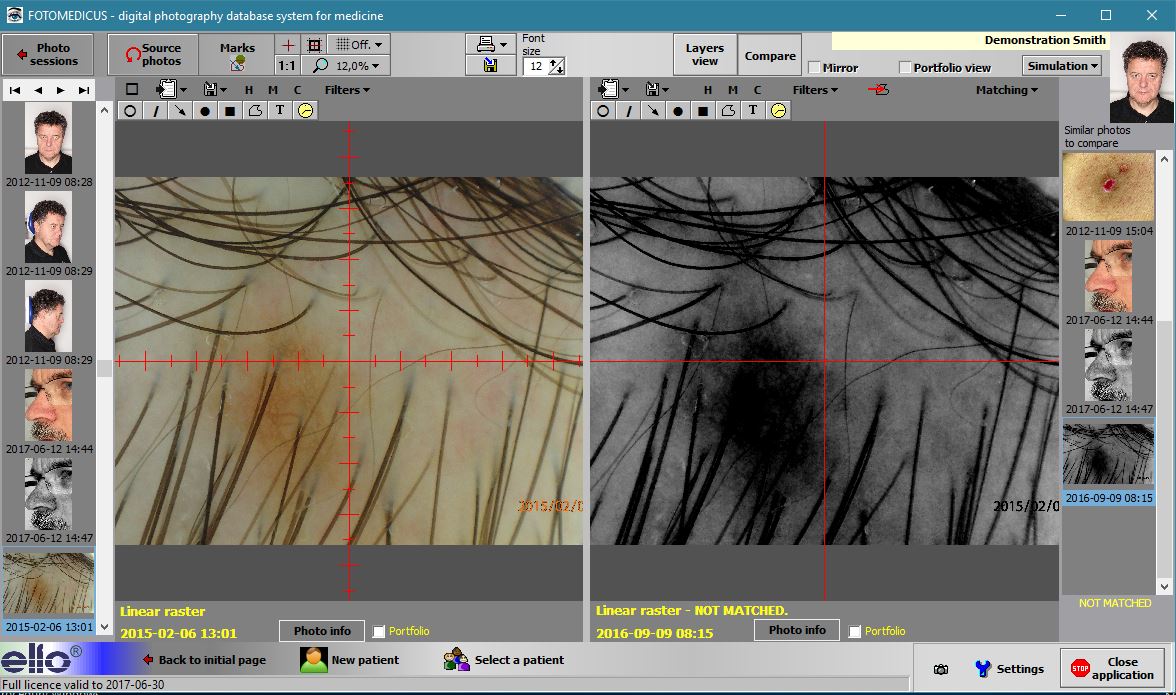Select the filled dot tool in right pane
1176x695 pixels.
pos(678,111)
